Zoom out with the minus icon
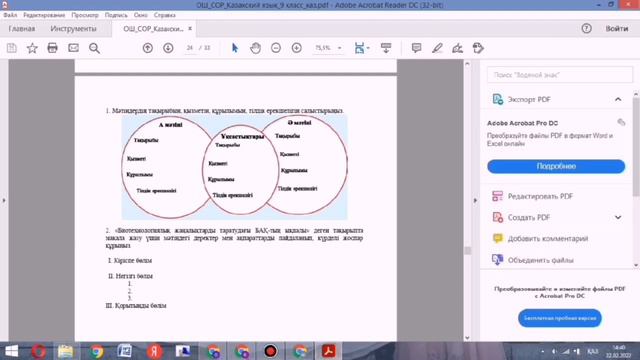 [x=276, y=48]
